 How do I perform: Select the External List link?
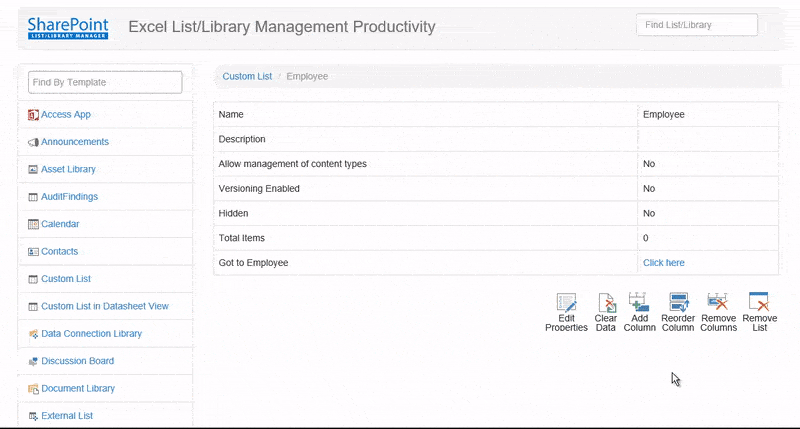pyautogui.click(x=67, y=416)
